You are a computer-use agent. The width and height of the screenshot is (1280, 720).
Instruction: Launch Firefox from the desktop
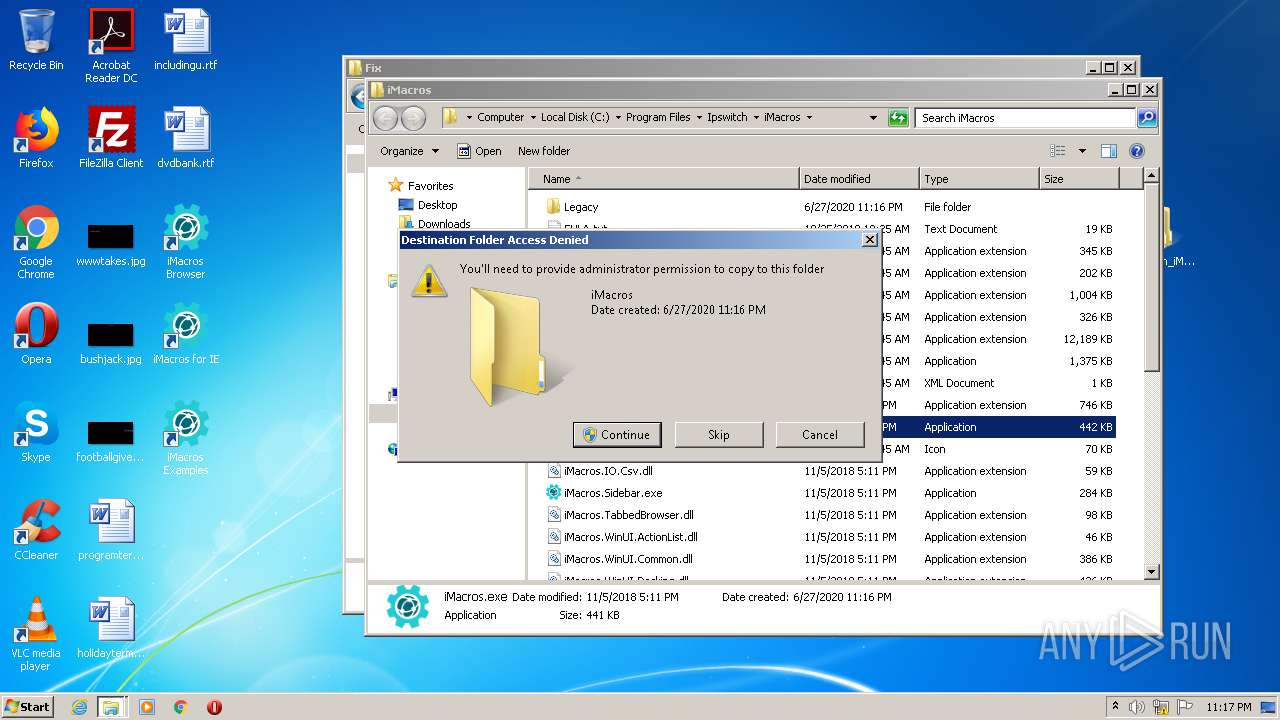36,138
